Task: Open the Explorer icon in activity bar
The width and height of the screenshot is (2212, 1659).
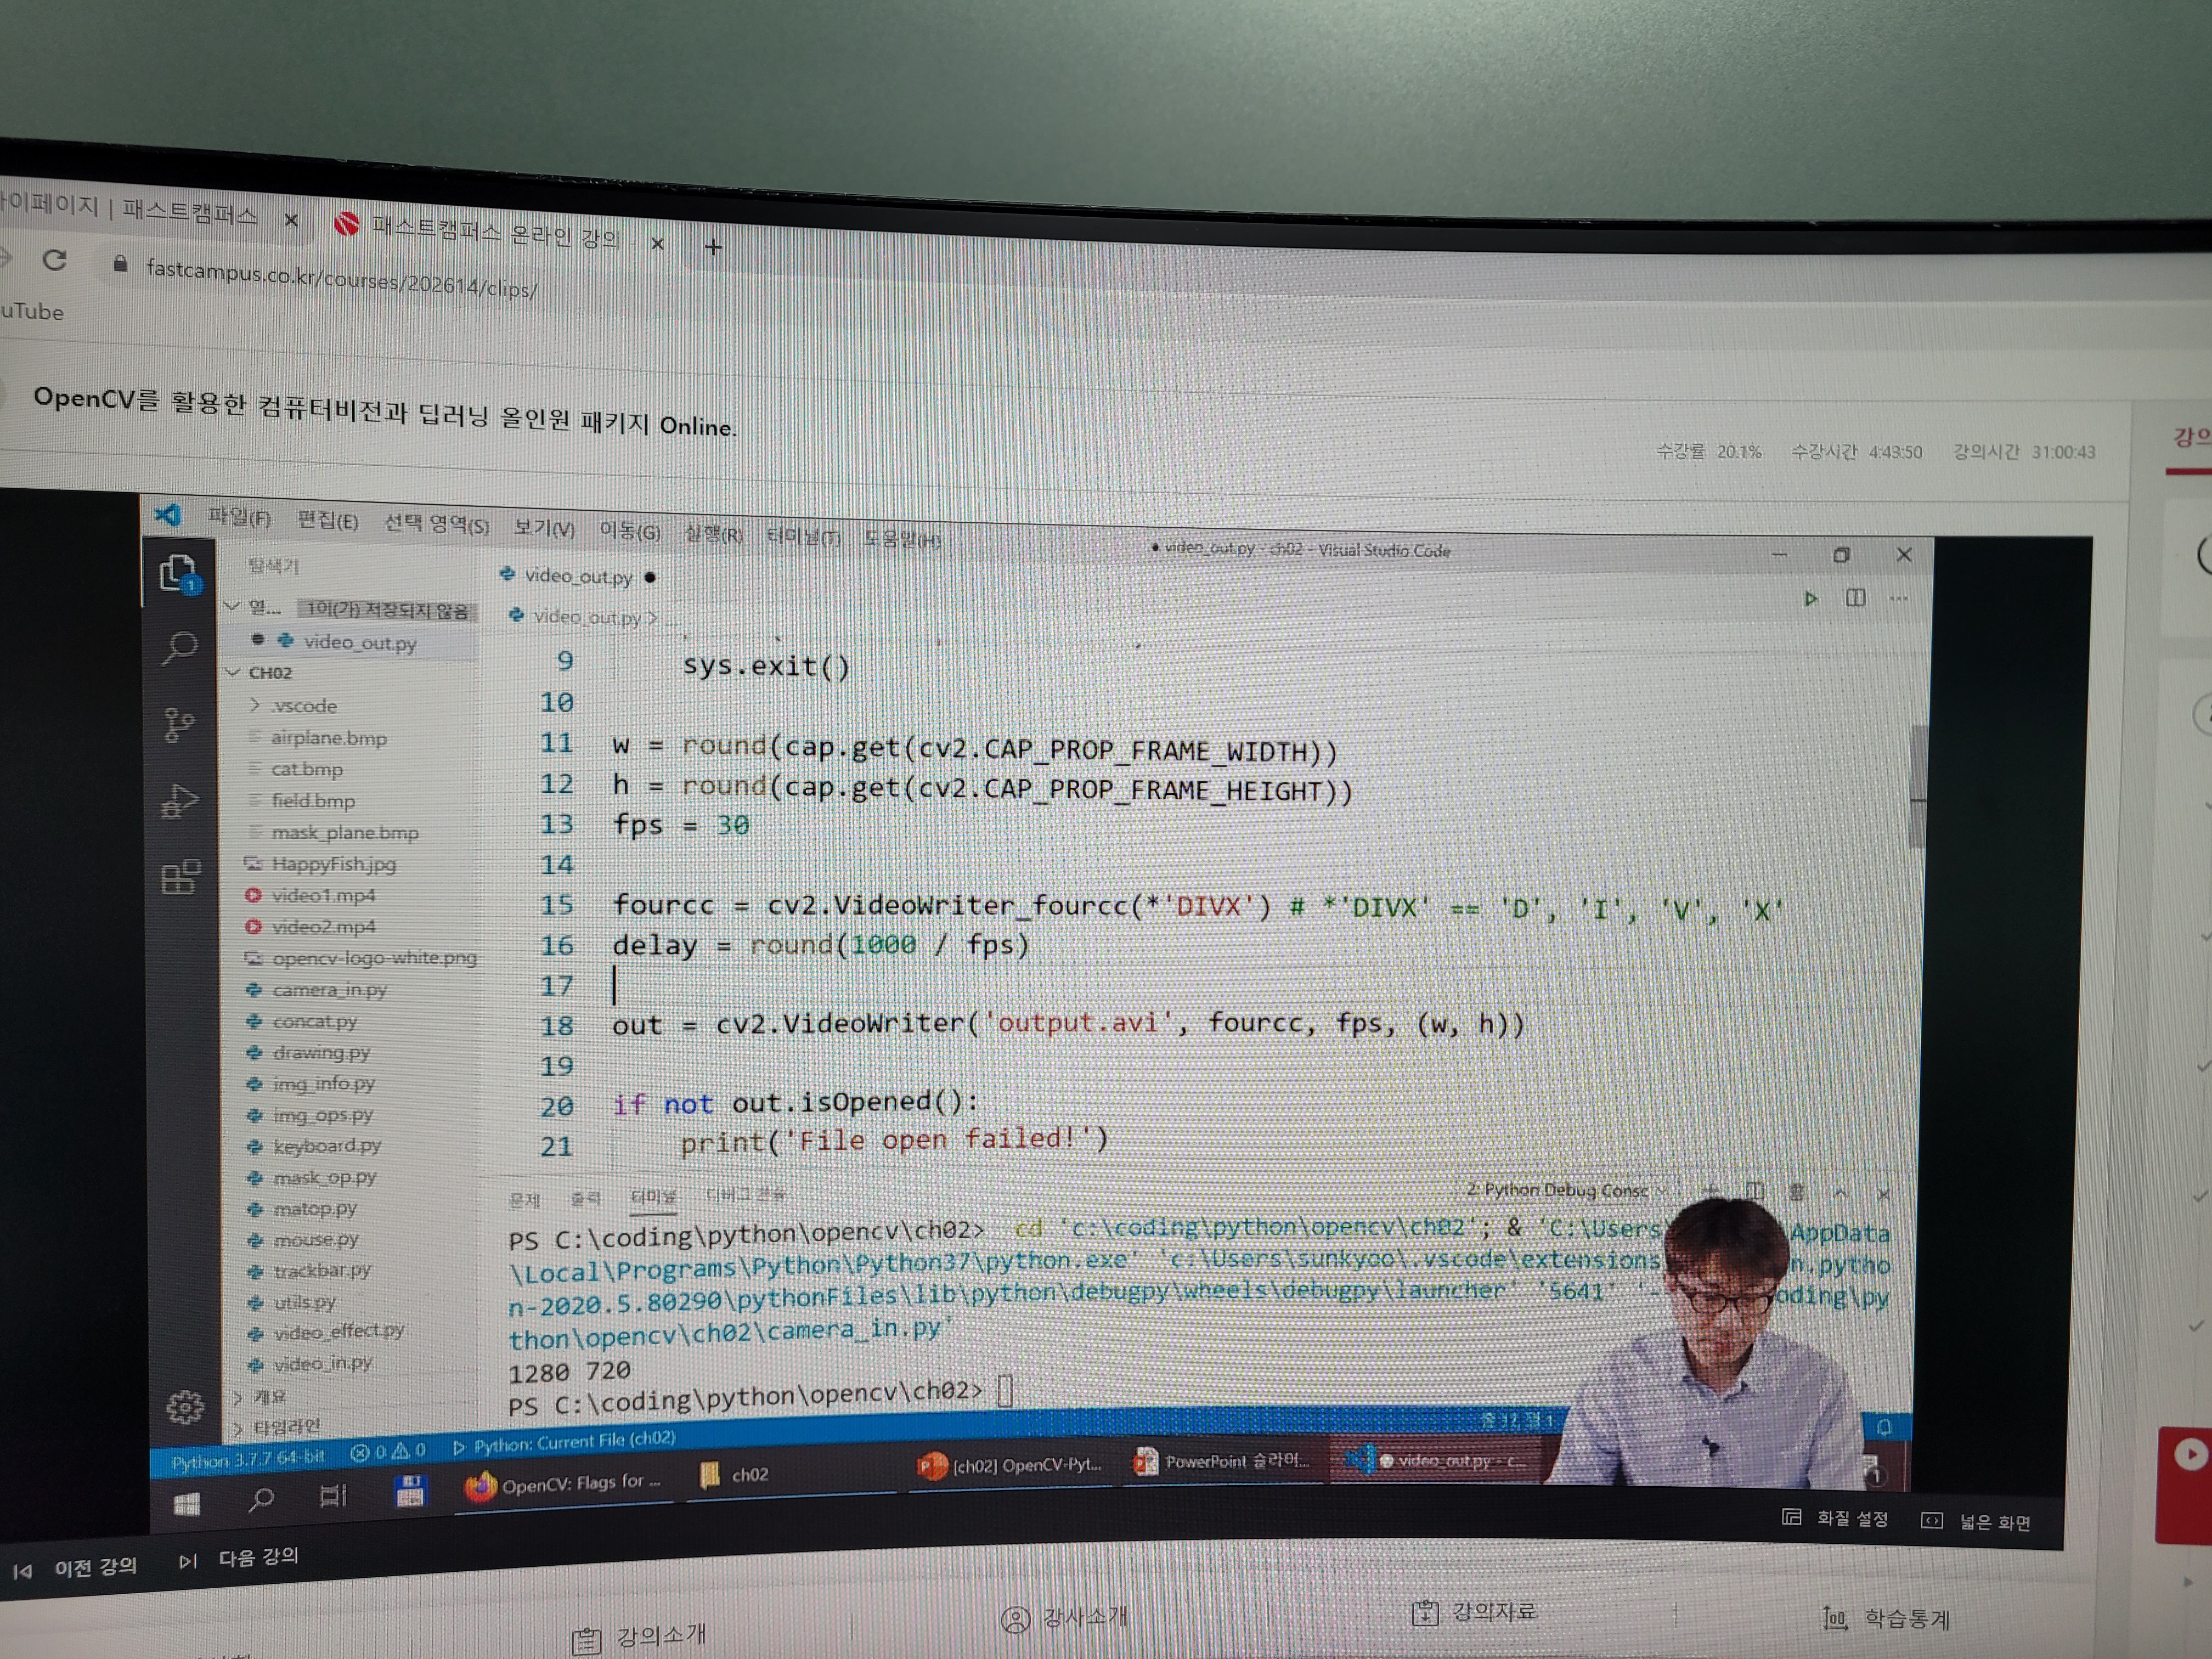Action: click(178, 573)
